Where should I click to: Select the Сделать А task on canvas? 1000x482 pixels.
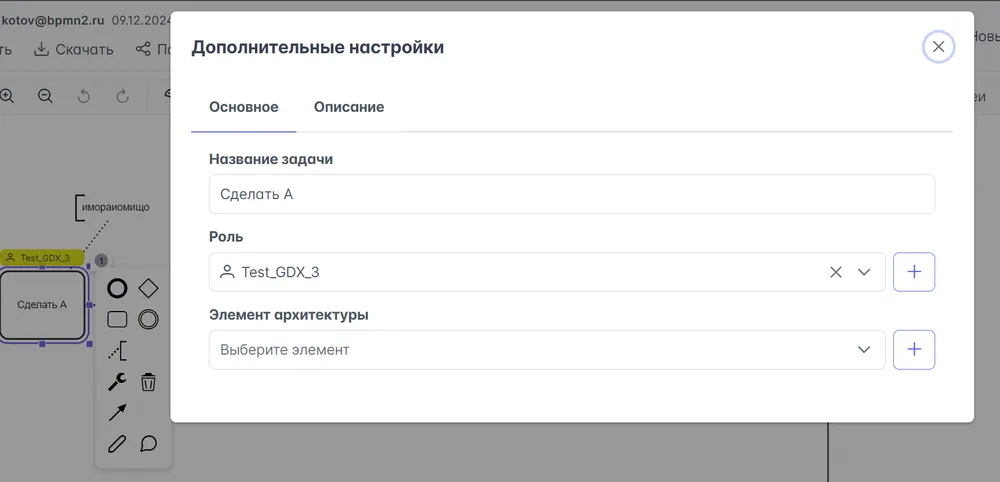point(42,305)
